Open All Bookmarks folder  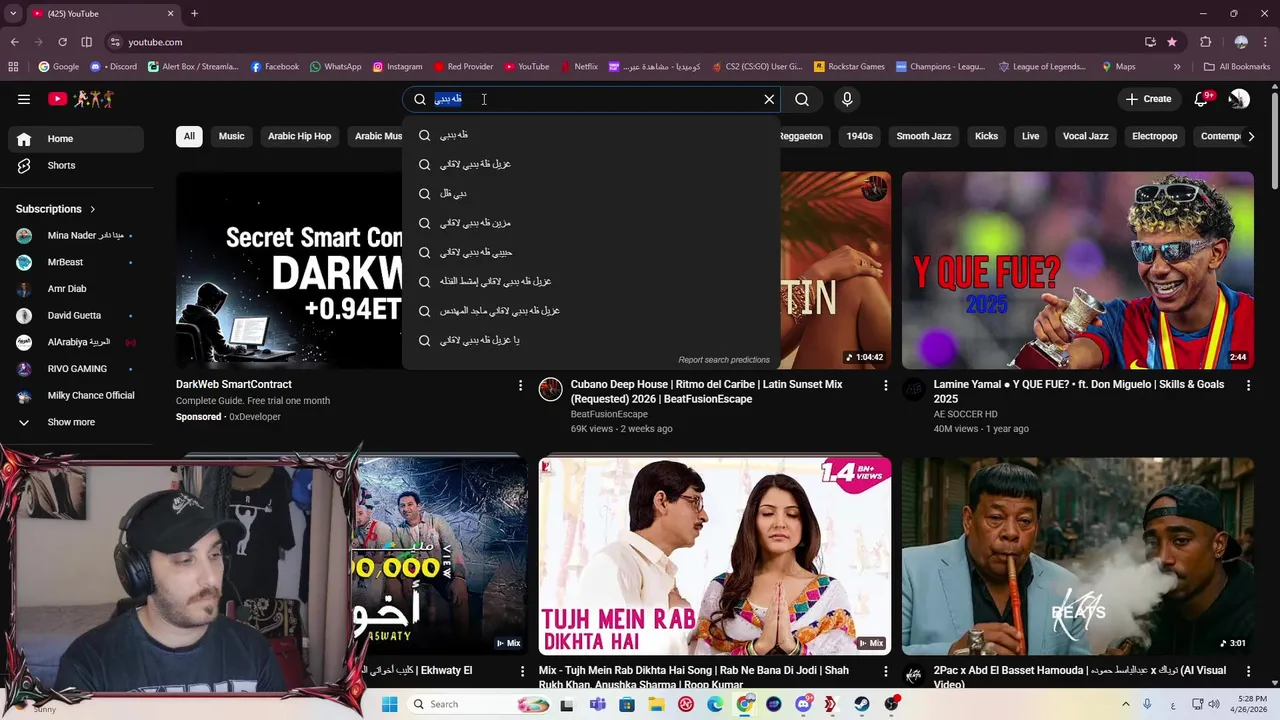(1237, 67)
